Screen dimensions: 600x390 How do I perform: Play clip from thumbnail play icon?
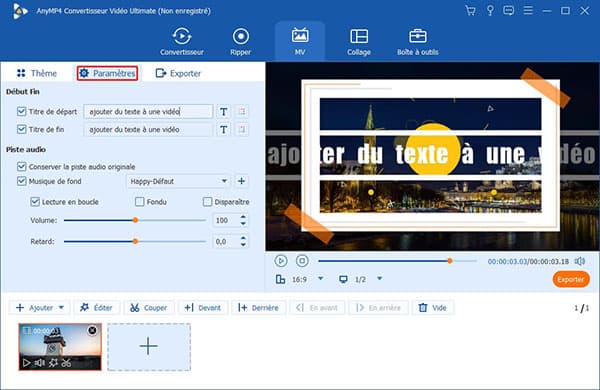pyautogui.click(x=26, y=362)
